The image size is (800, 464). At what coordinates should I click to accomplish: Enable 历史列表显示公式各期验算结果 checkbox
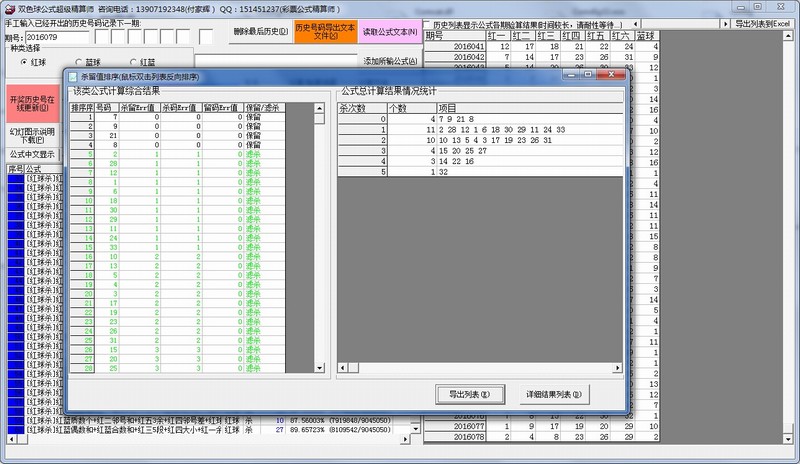tap(427, 23)
